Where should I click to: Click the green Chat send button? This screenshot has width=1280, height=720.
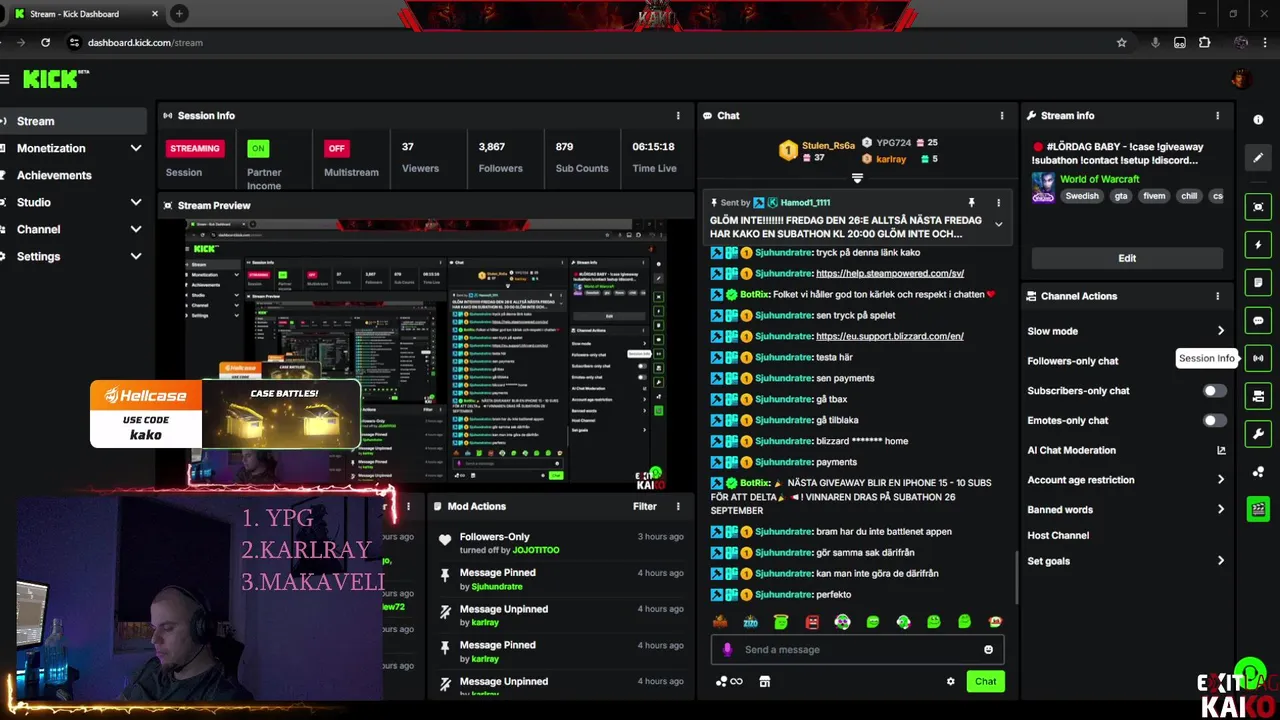985,682
